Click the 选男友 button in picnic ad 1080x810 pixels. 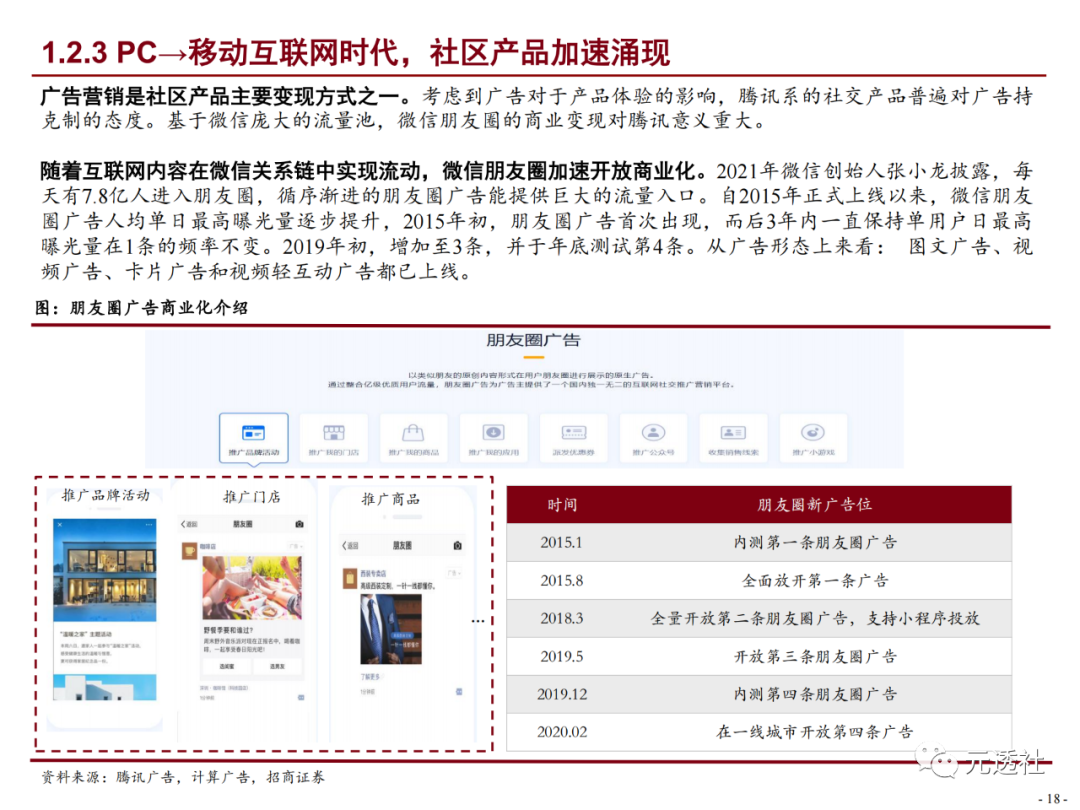277,667
